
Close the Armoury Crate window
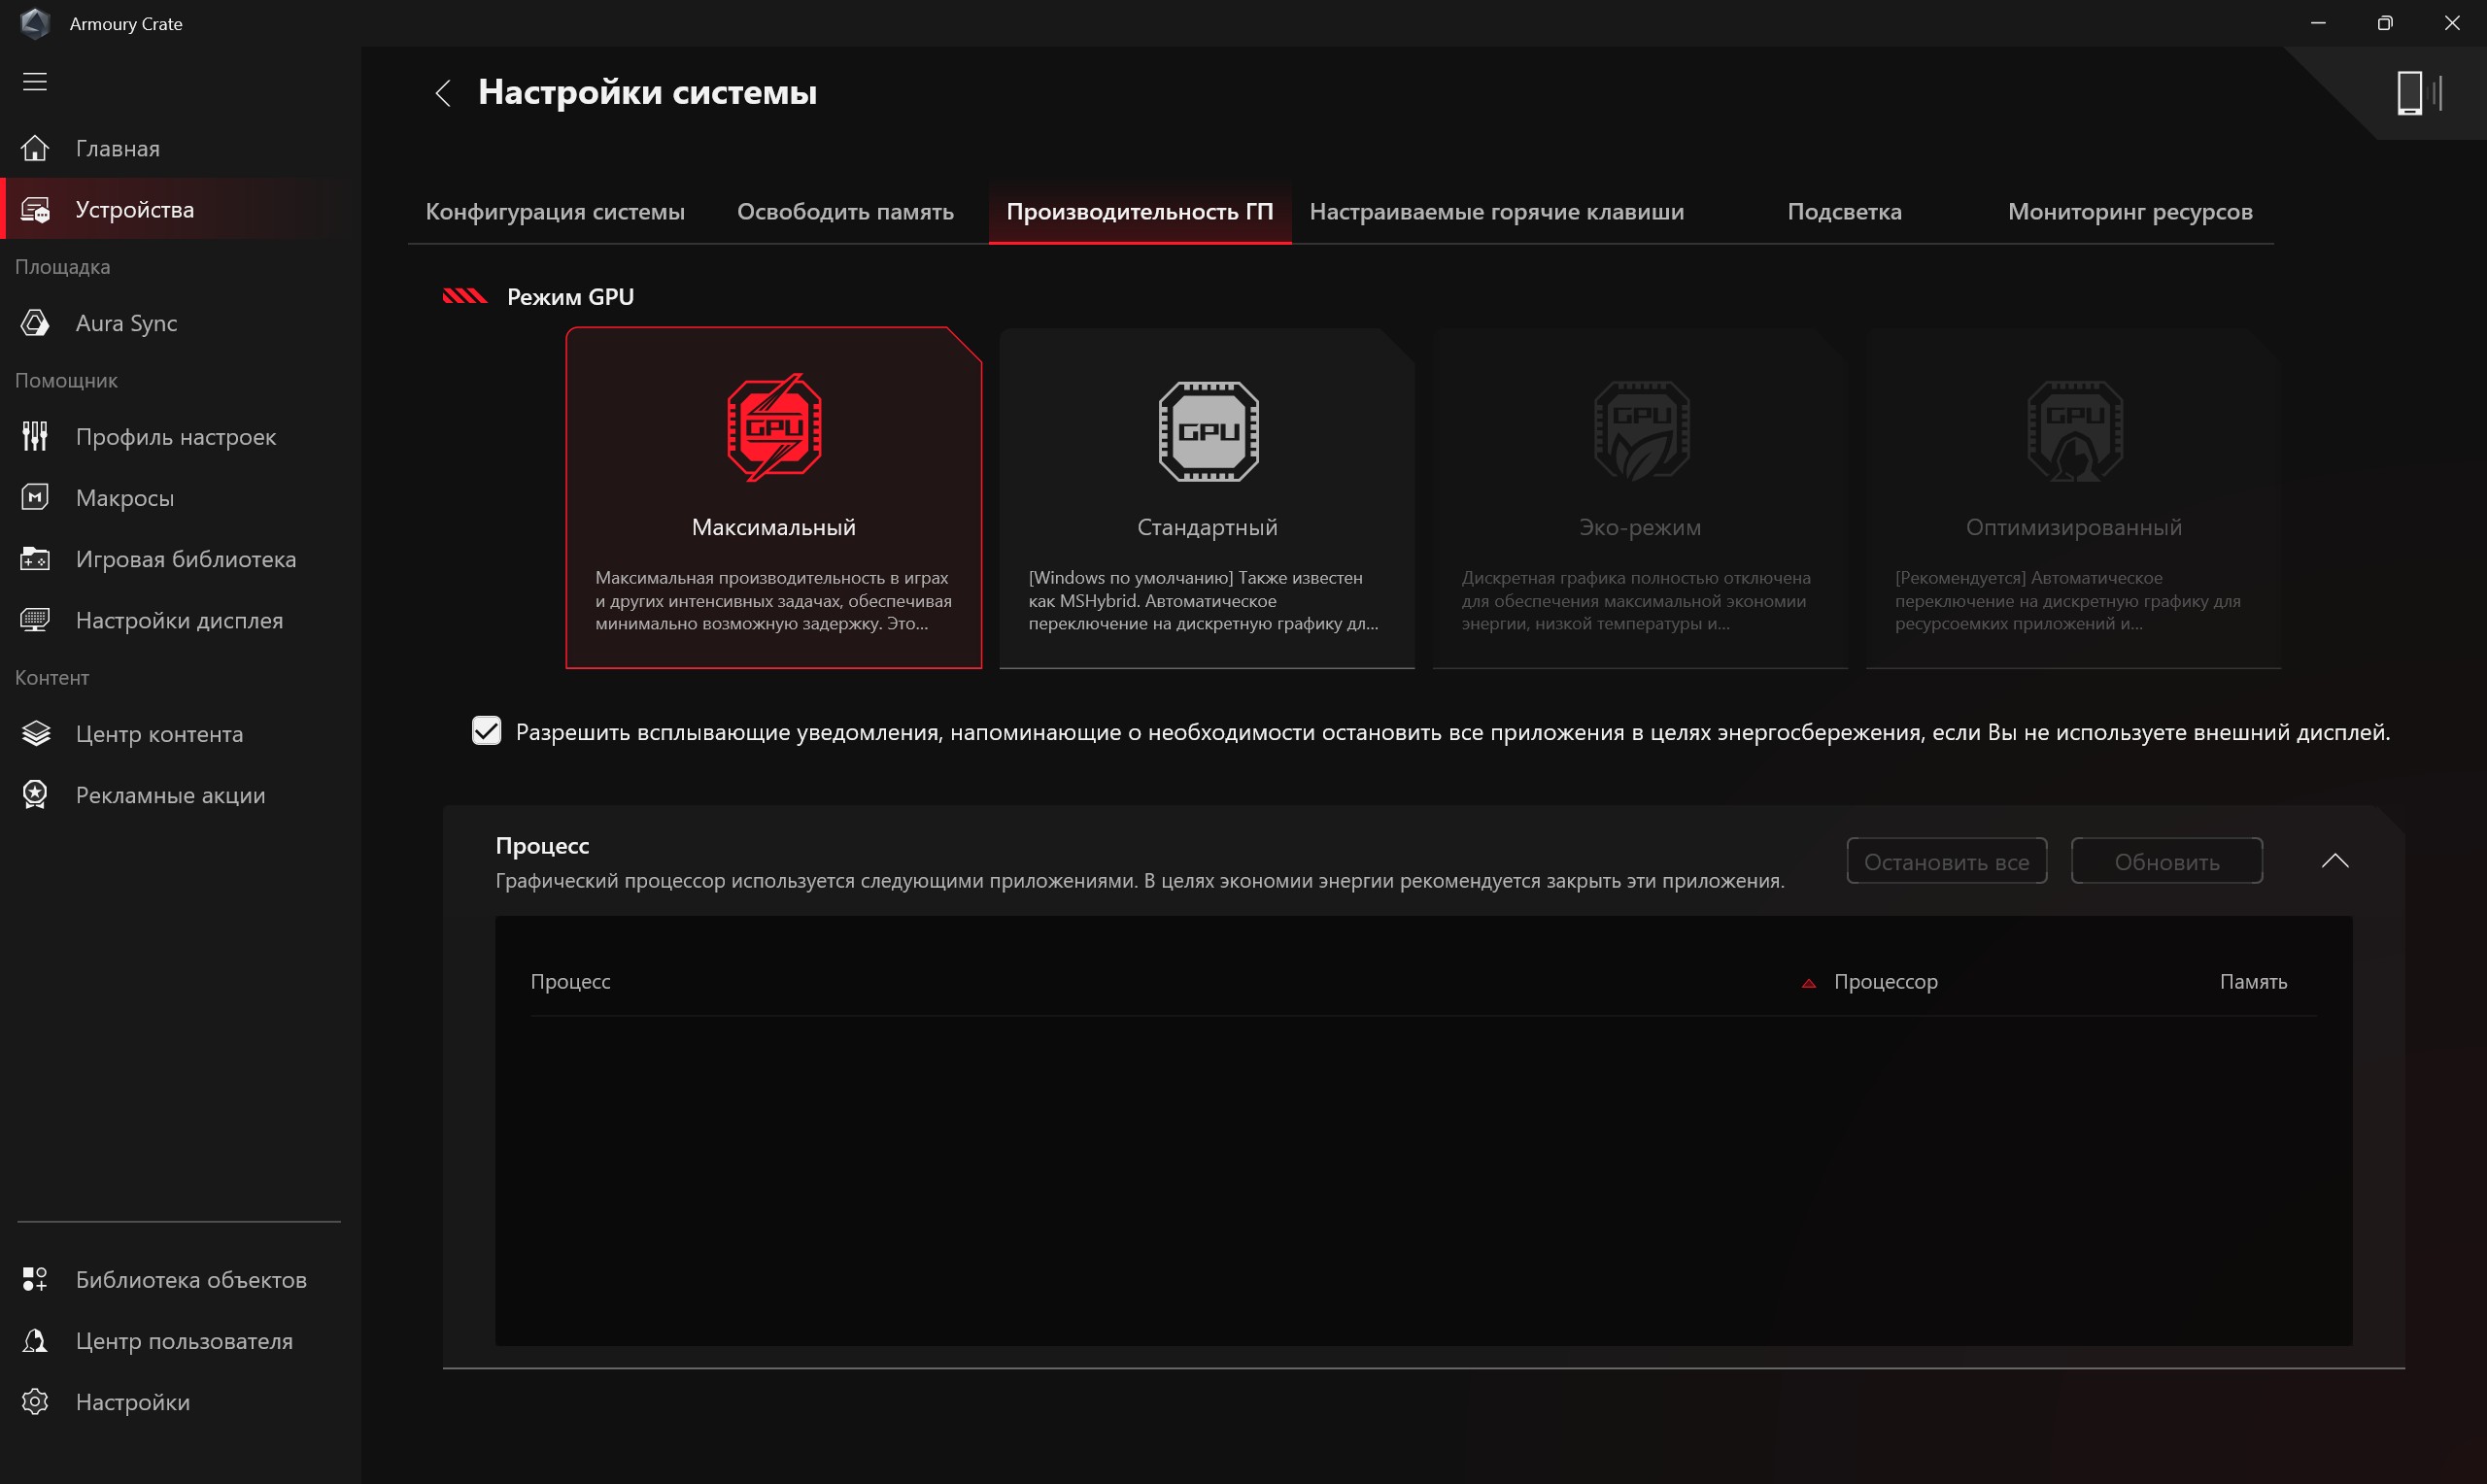pyautogui.click(x=2452, y=23)
